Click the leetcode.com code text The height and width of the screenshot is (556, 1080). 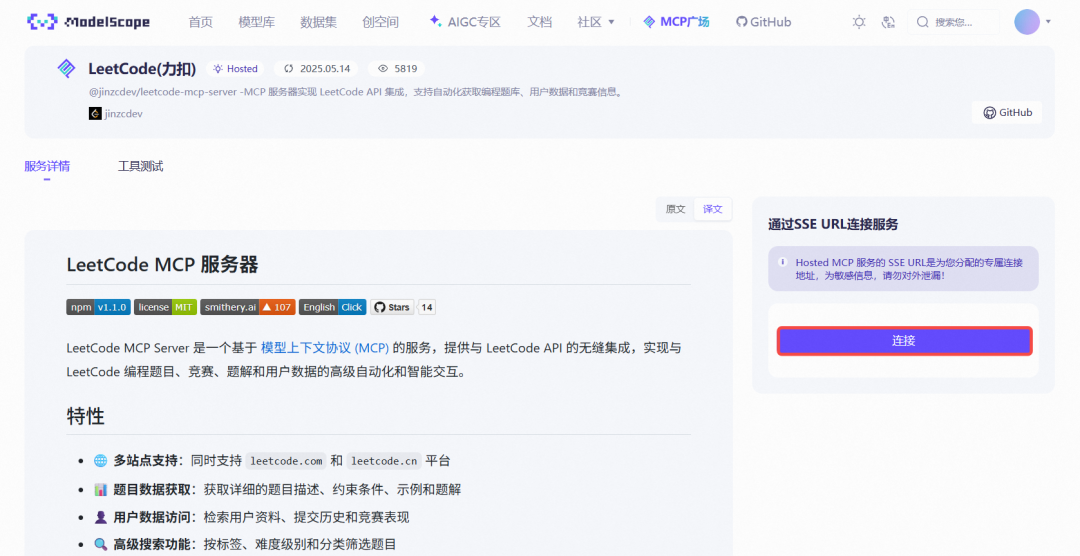(x=286, y=461)
